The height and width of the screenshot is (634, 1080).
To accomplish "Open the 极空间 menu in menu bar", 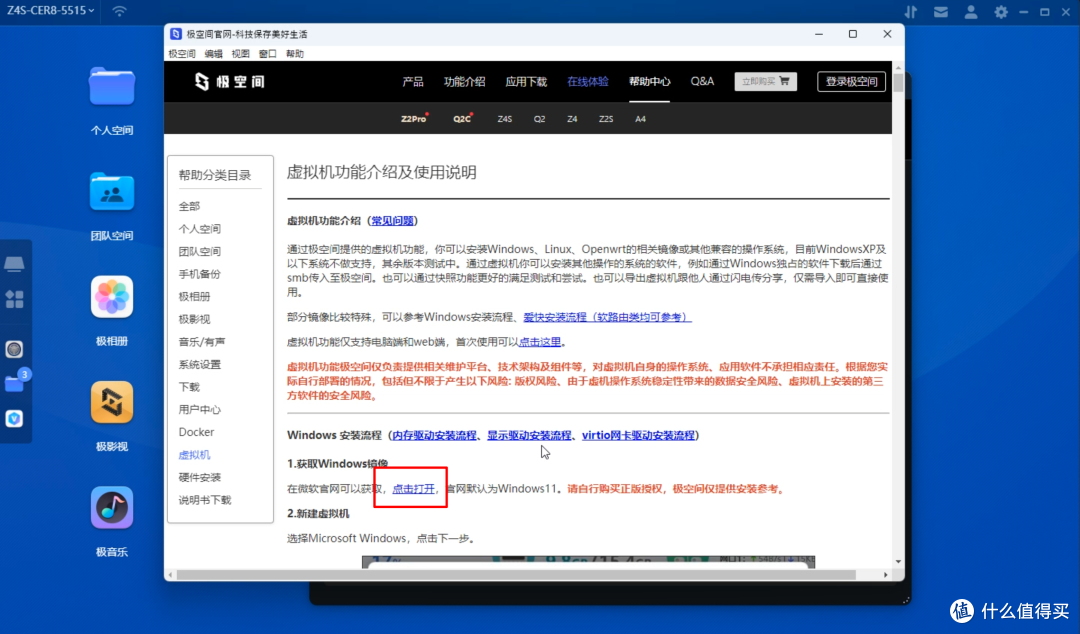I will click(182, 54).
